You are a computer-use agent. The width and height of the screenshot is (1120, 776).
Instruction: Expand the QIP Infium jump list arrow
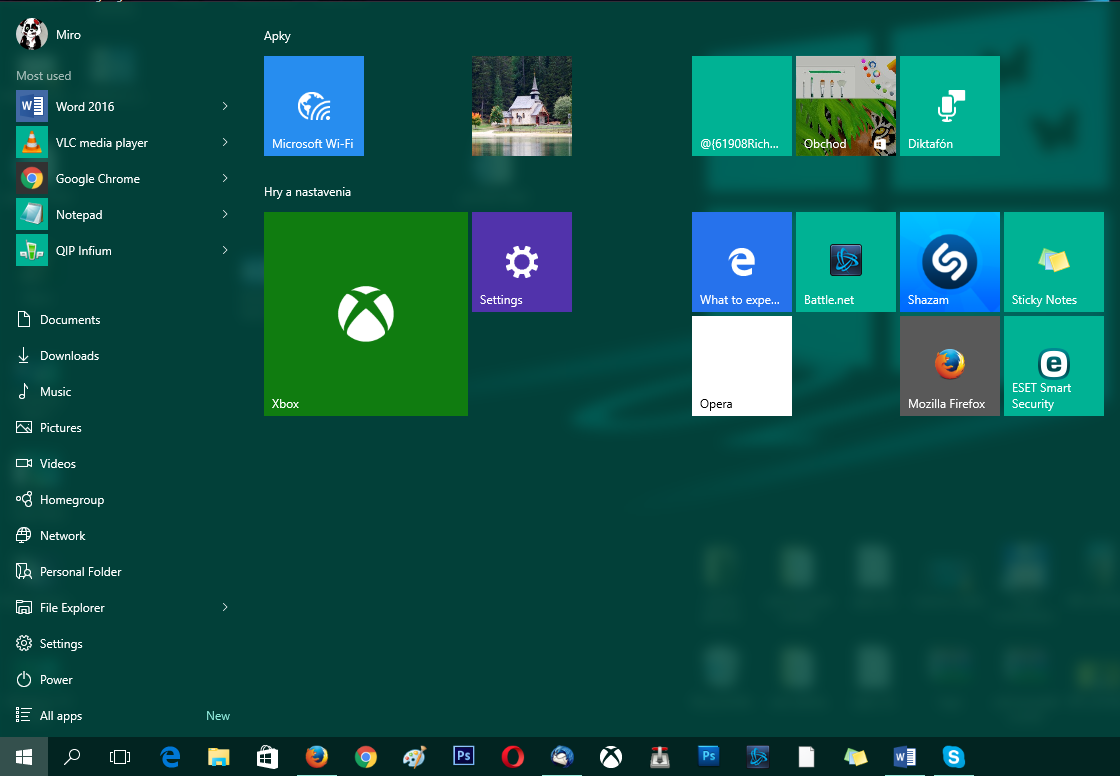[225, 250]
